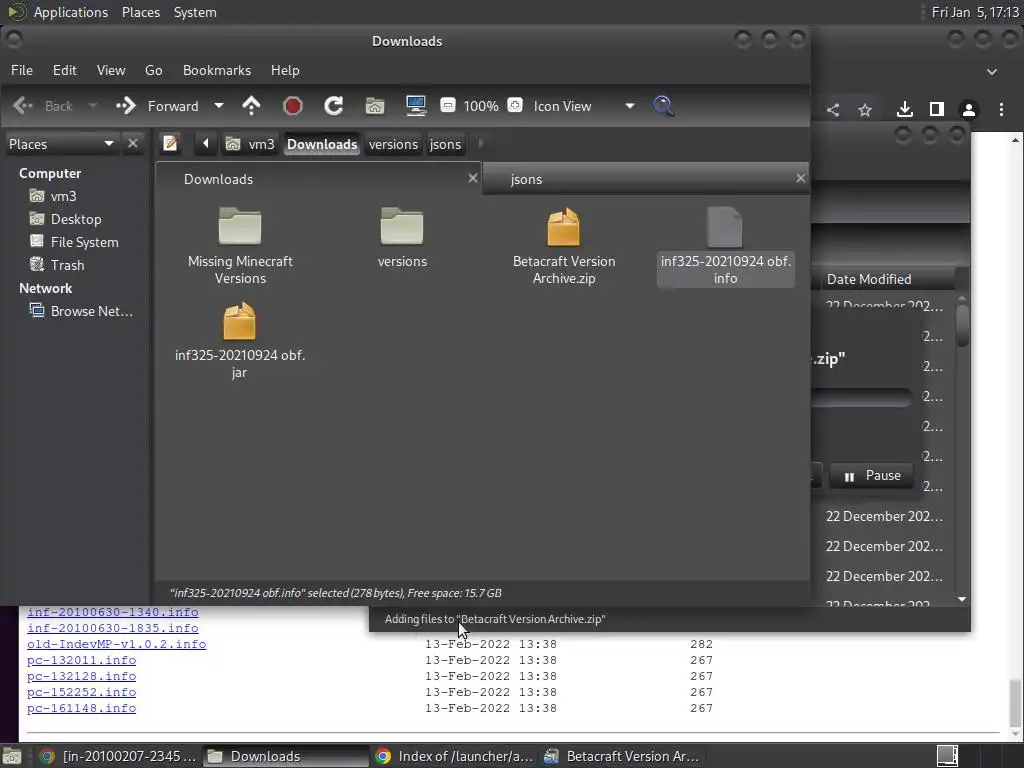Select the Missing Minecraft Versions folder
This screenshot has width=1024, height=768.
(240, 246)
